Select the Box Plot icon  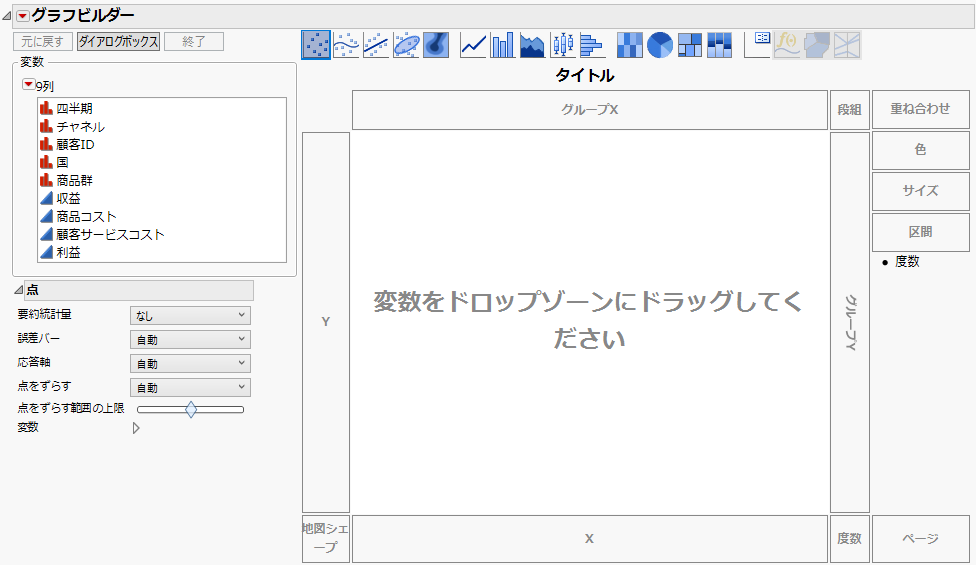coord(563,45)
